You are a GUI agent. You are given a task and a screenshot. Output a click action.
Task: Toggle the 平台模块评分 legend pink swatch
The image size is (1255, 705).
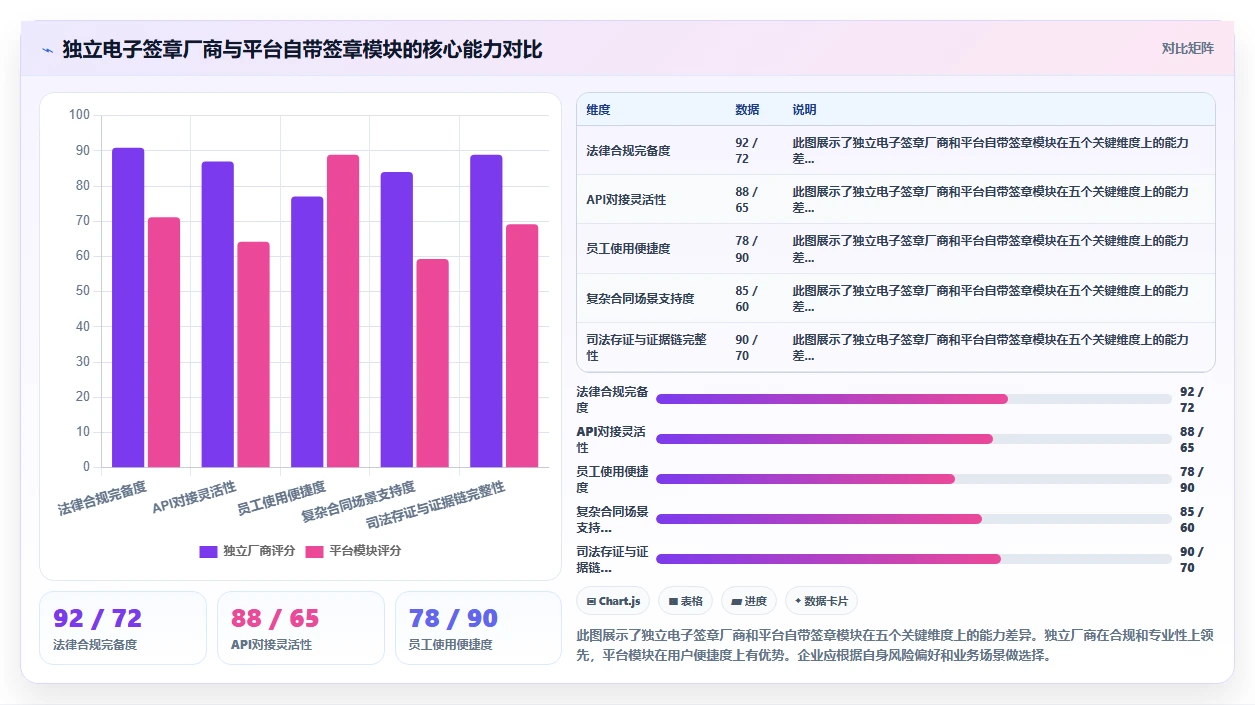[314, 551]
